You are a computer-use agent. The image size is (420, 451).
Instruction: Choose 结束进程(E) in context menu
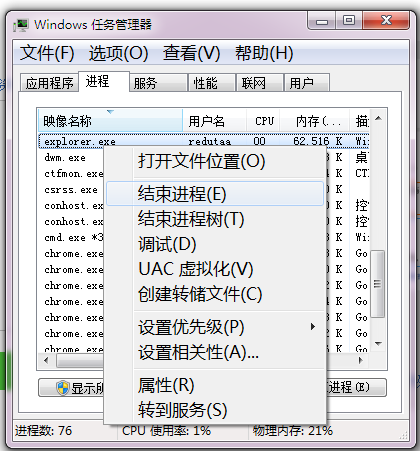point(215,193)
